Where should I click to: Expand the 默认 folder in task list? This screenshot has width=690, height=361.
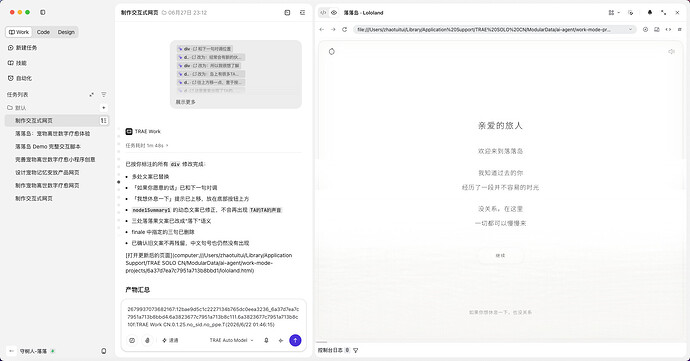[17, 108]
